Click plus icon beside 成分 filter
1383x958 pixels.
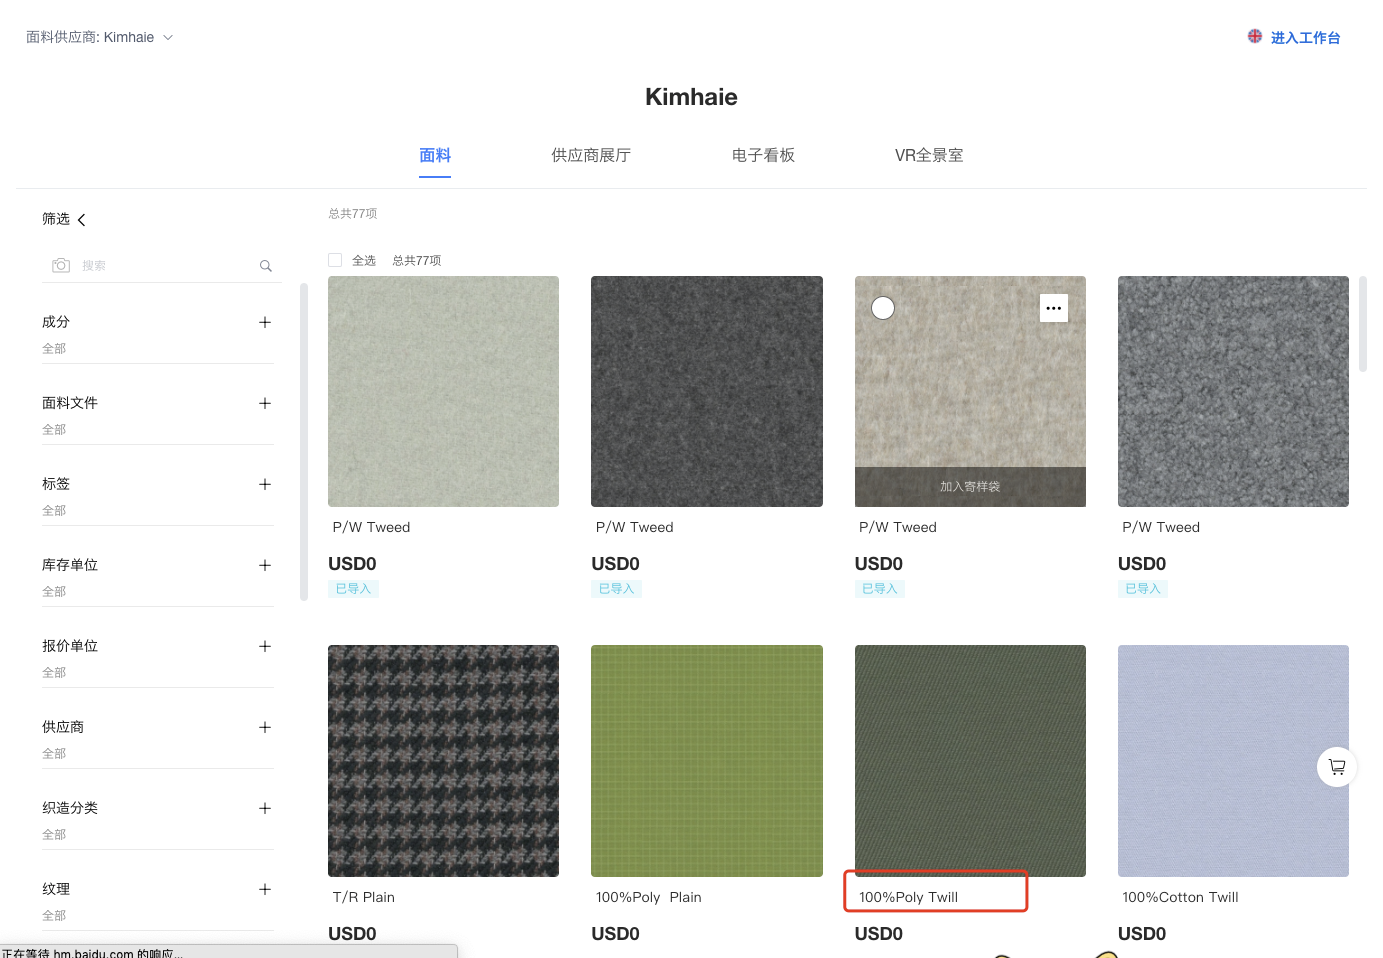point(265,322)
